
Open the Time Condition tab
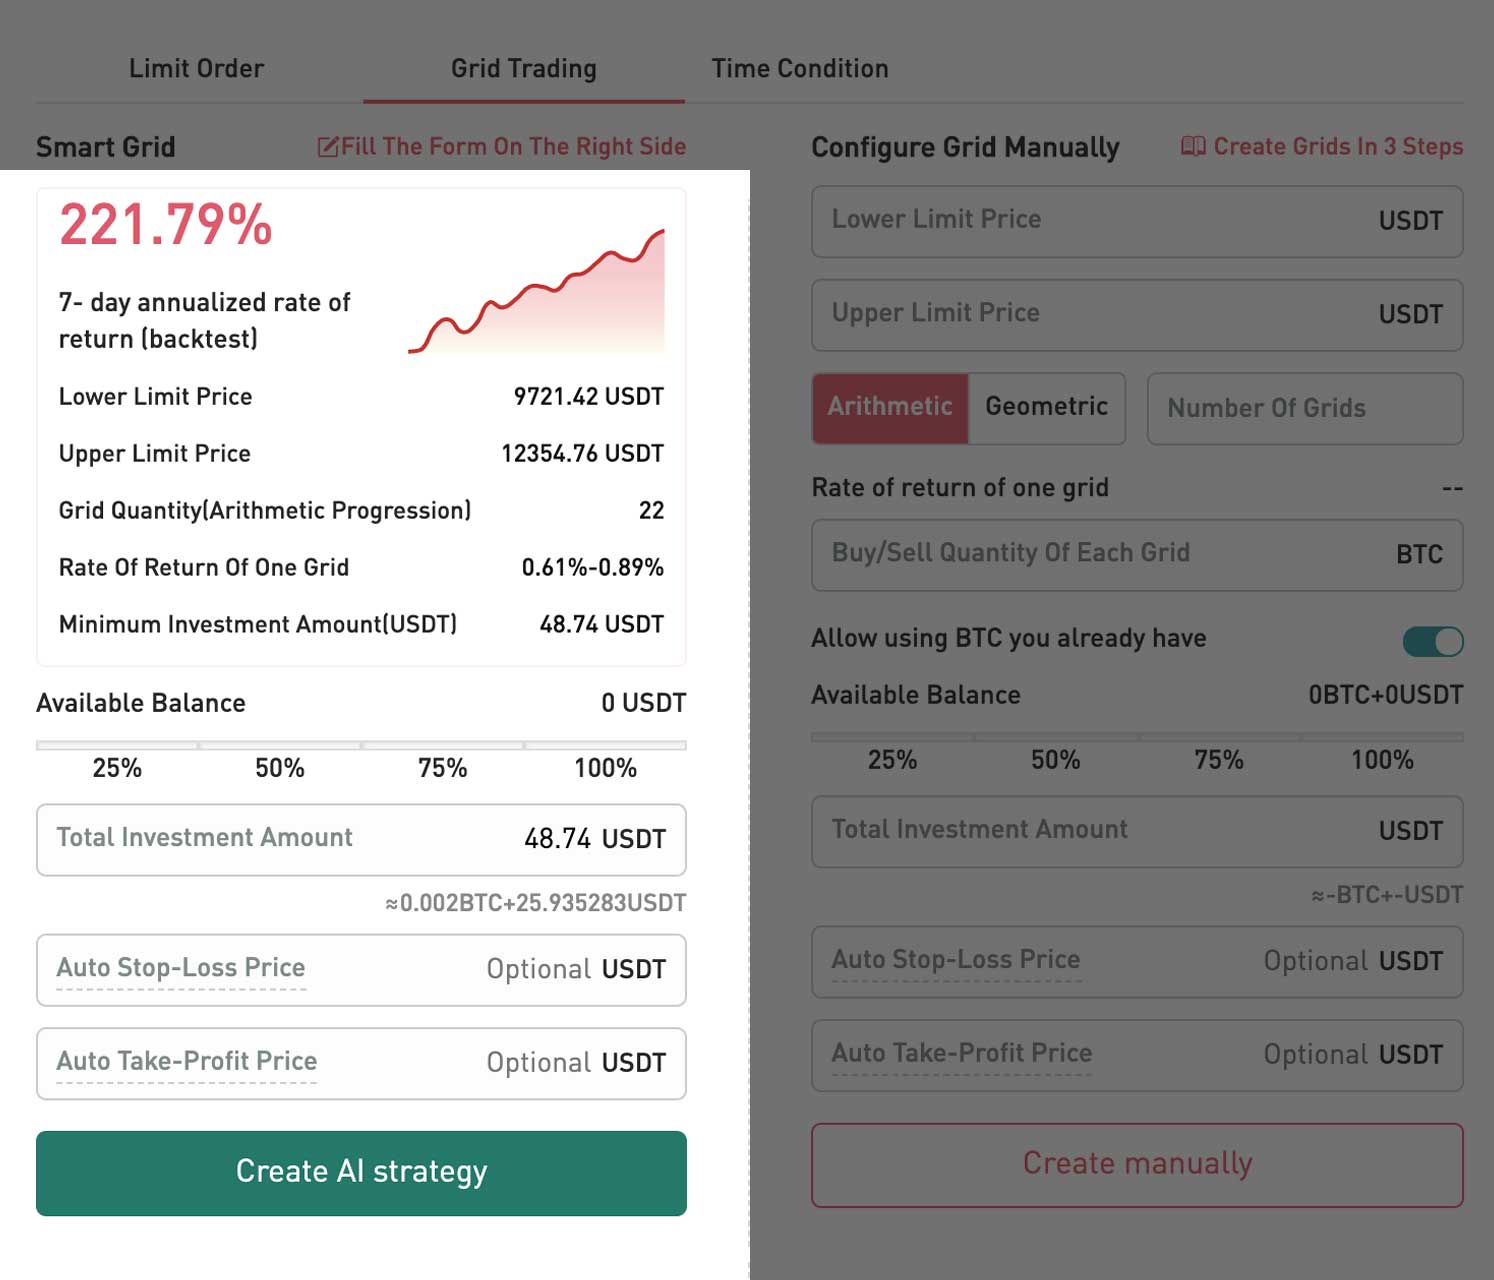click(x=799, y=69)
